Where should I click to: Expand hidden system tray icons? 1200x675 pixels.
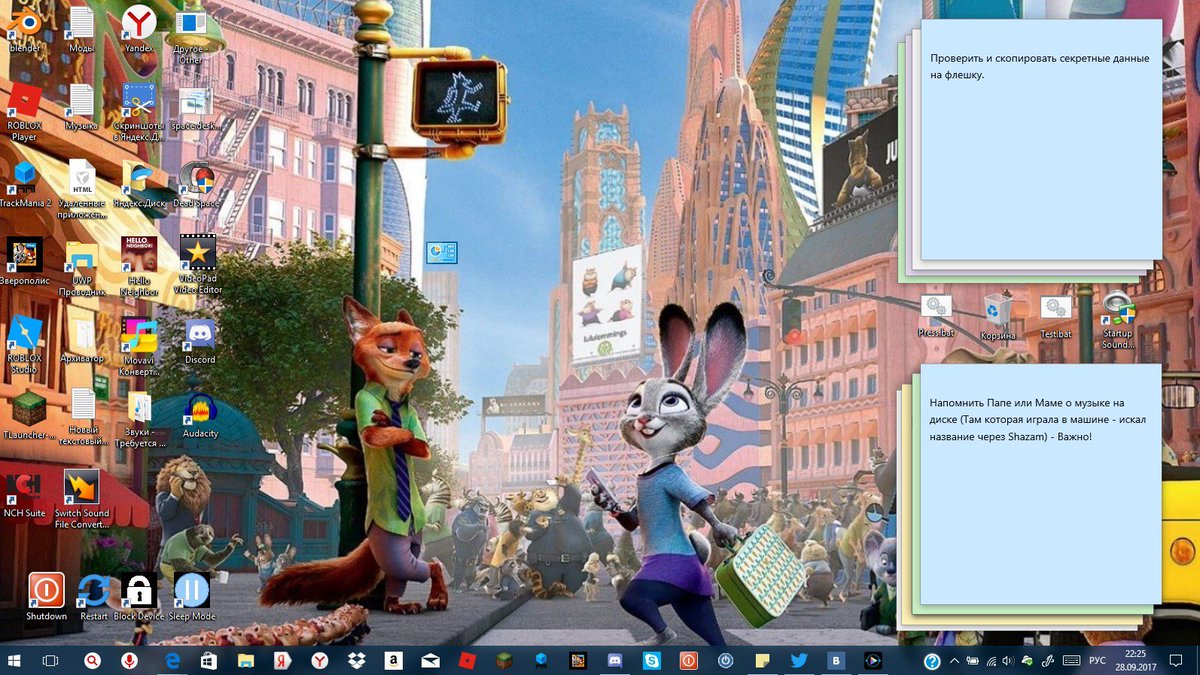(x=953, y=661)
